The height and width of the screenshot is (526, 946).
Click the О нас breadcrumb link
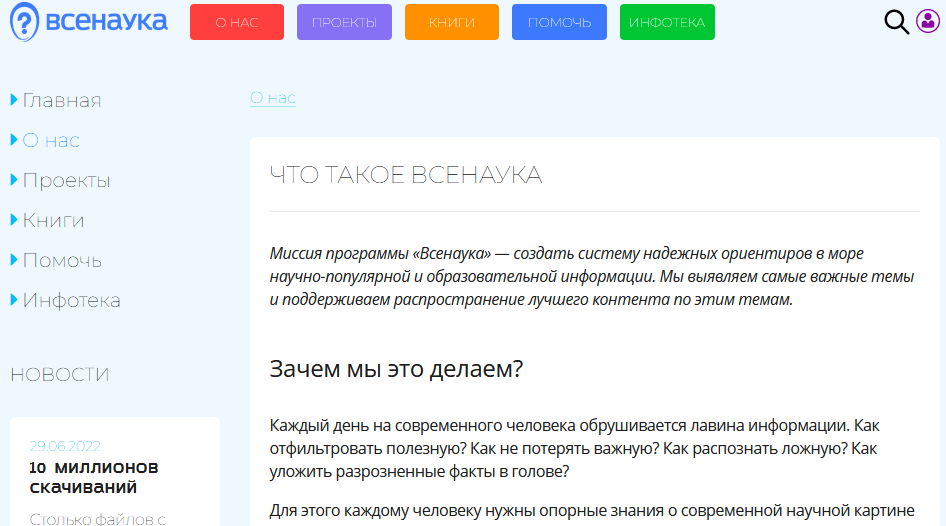click(x=273, y=98)
